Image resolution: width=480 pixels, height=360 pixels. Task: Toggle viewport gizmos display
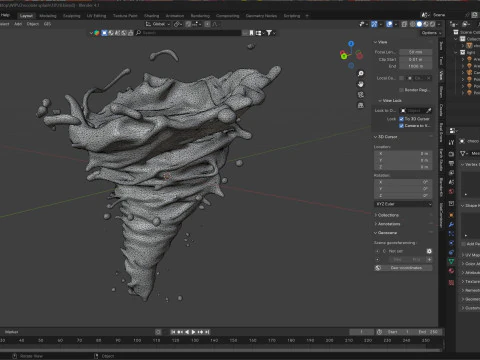pos(374,24)
